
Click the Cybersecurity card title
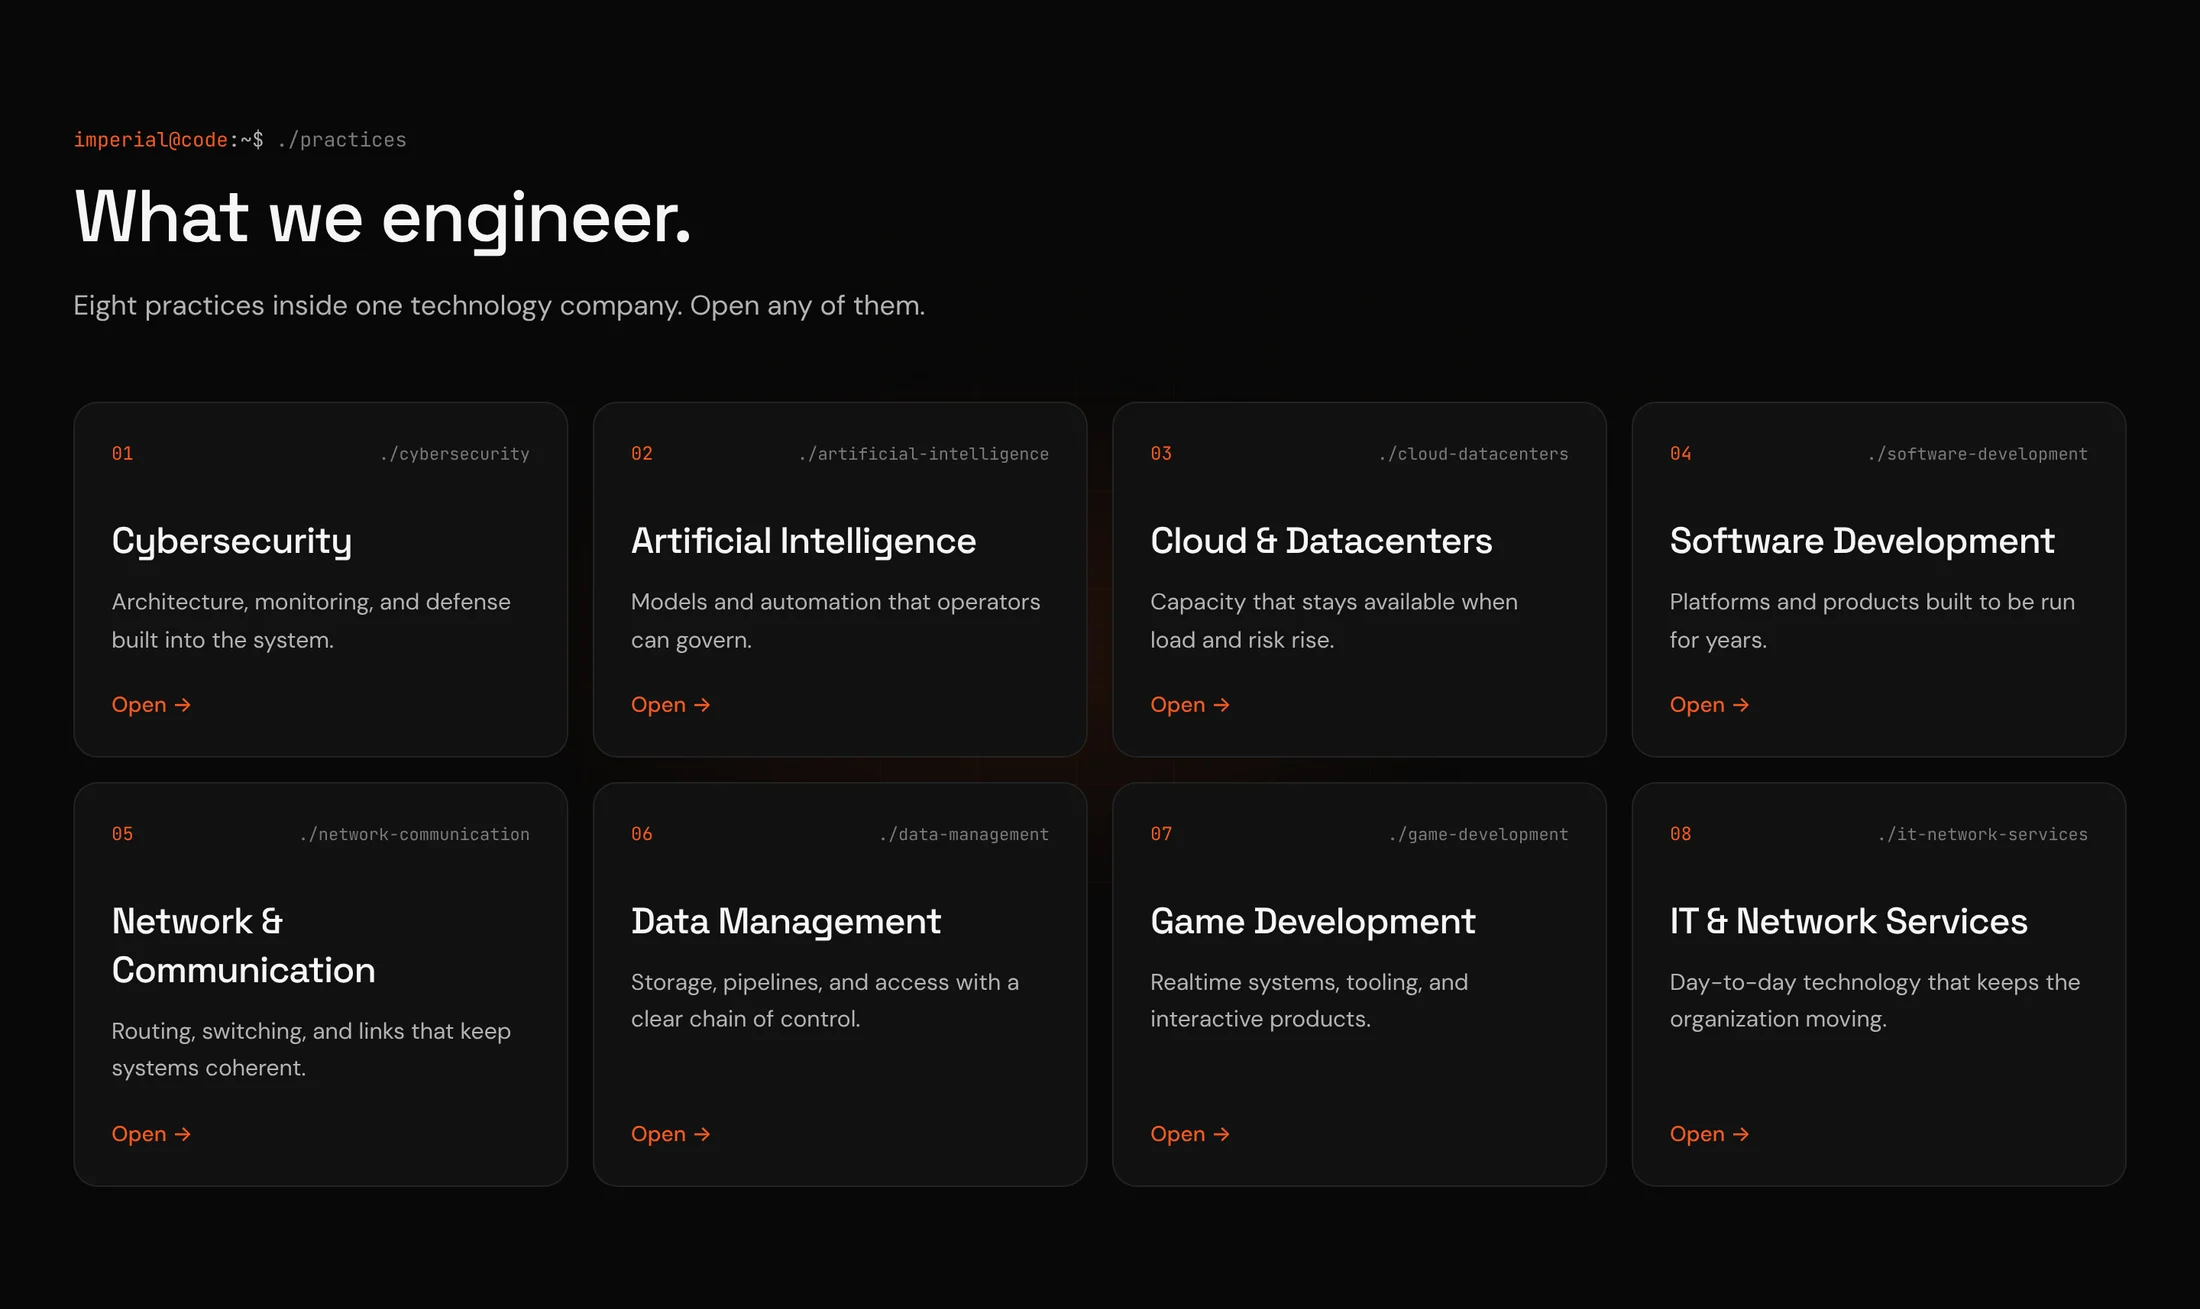(x=232, y=541)
